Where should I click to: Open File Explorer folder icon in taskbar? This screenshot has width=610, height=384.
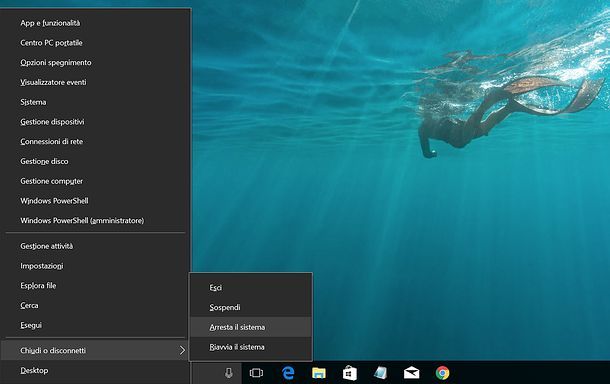(319, 373)
